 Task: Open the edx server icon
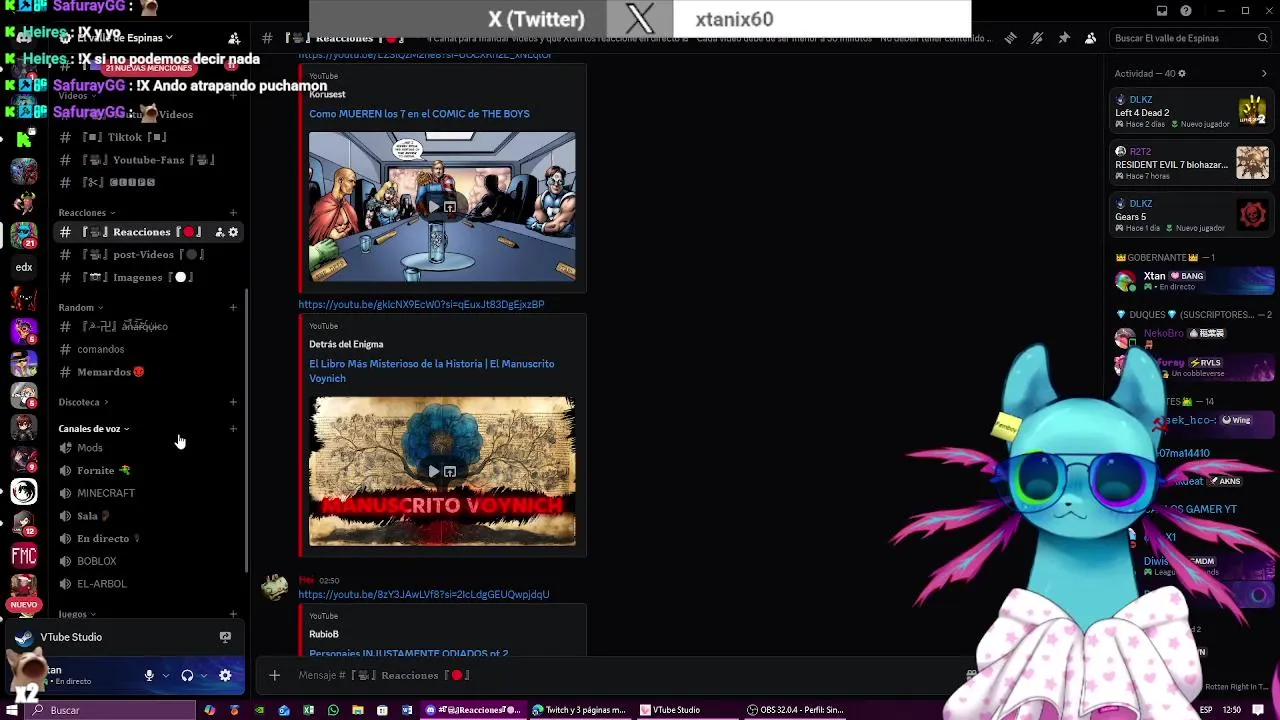click(24, 267)
